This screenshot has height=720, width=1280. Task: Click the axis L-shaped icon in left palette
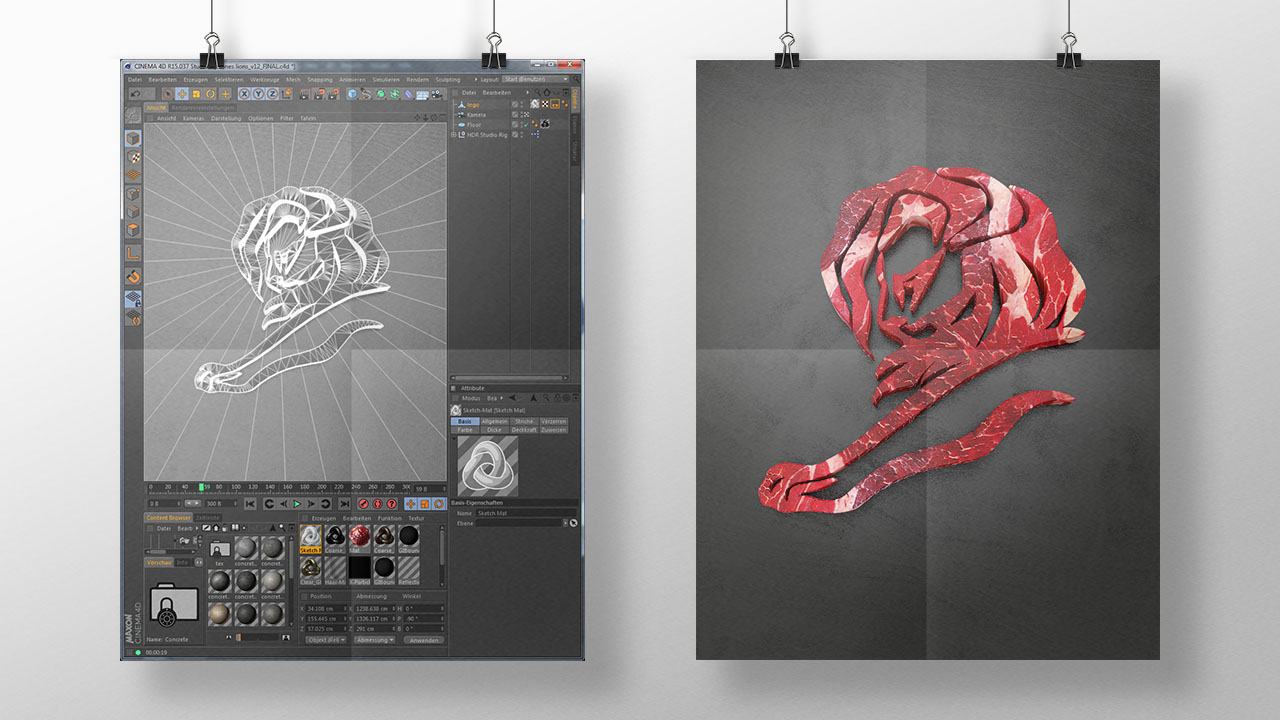133,252
